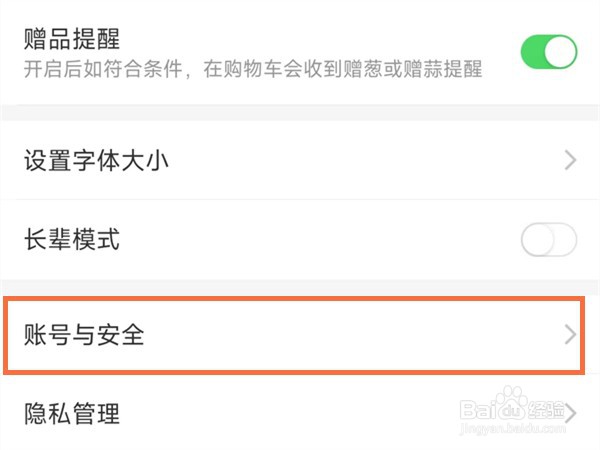This screenshot has height=450, width=600.
Task: Tap the chevron beside 设置字体大小
Action: click(571, 160)
